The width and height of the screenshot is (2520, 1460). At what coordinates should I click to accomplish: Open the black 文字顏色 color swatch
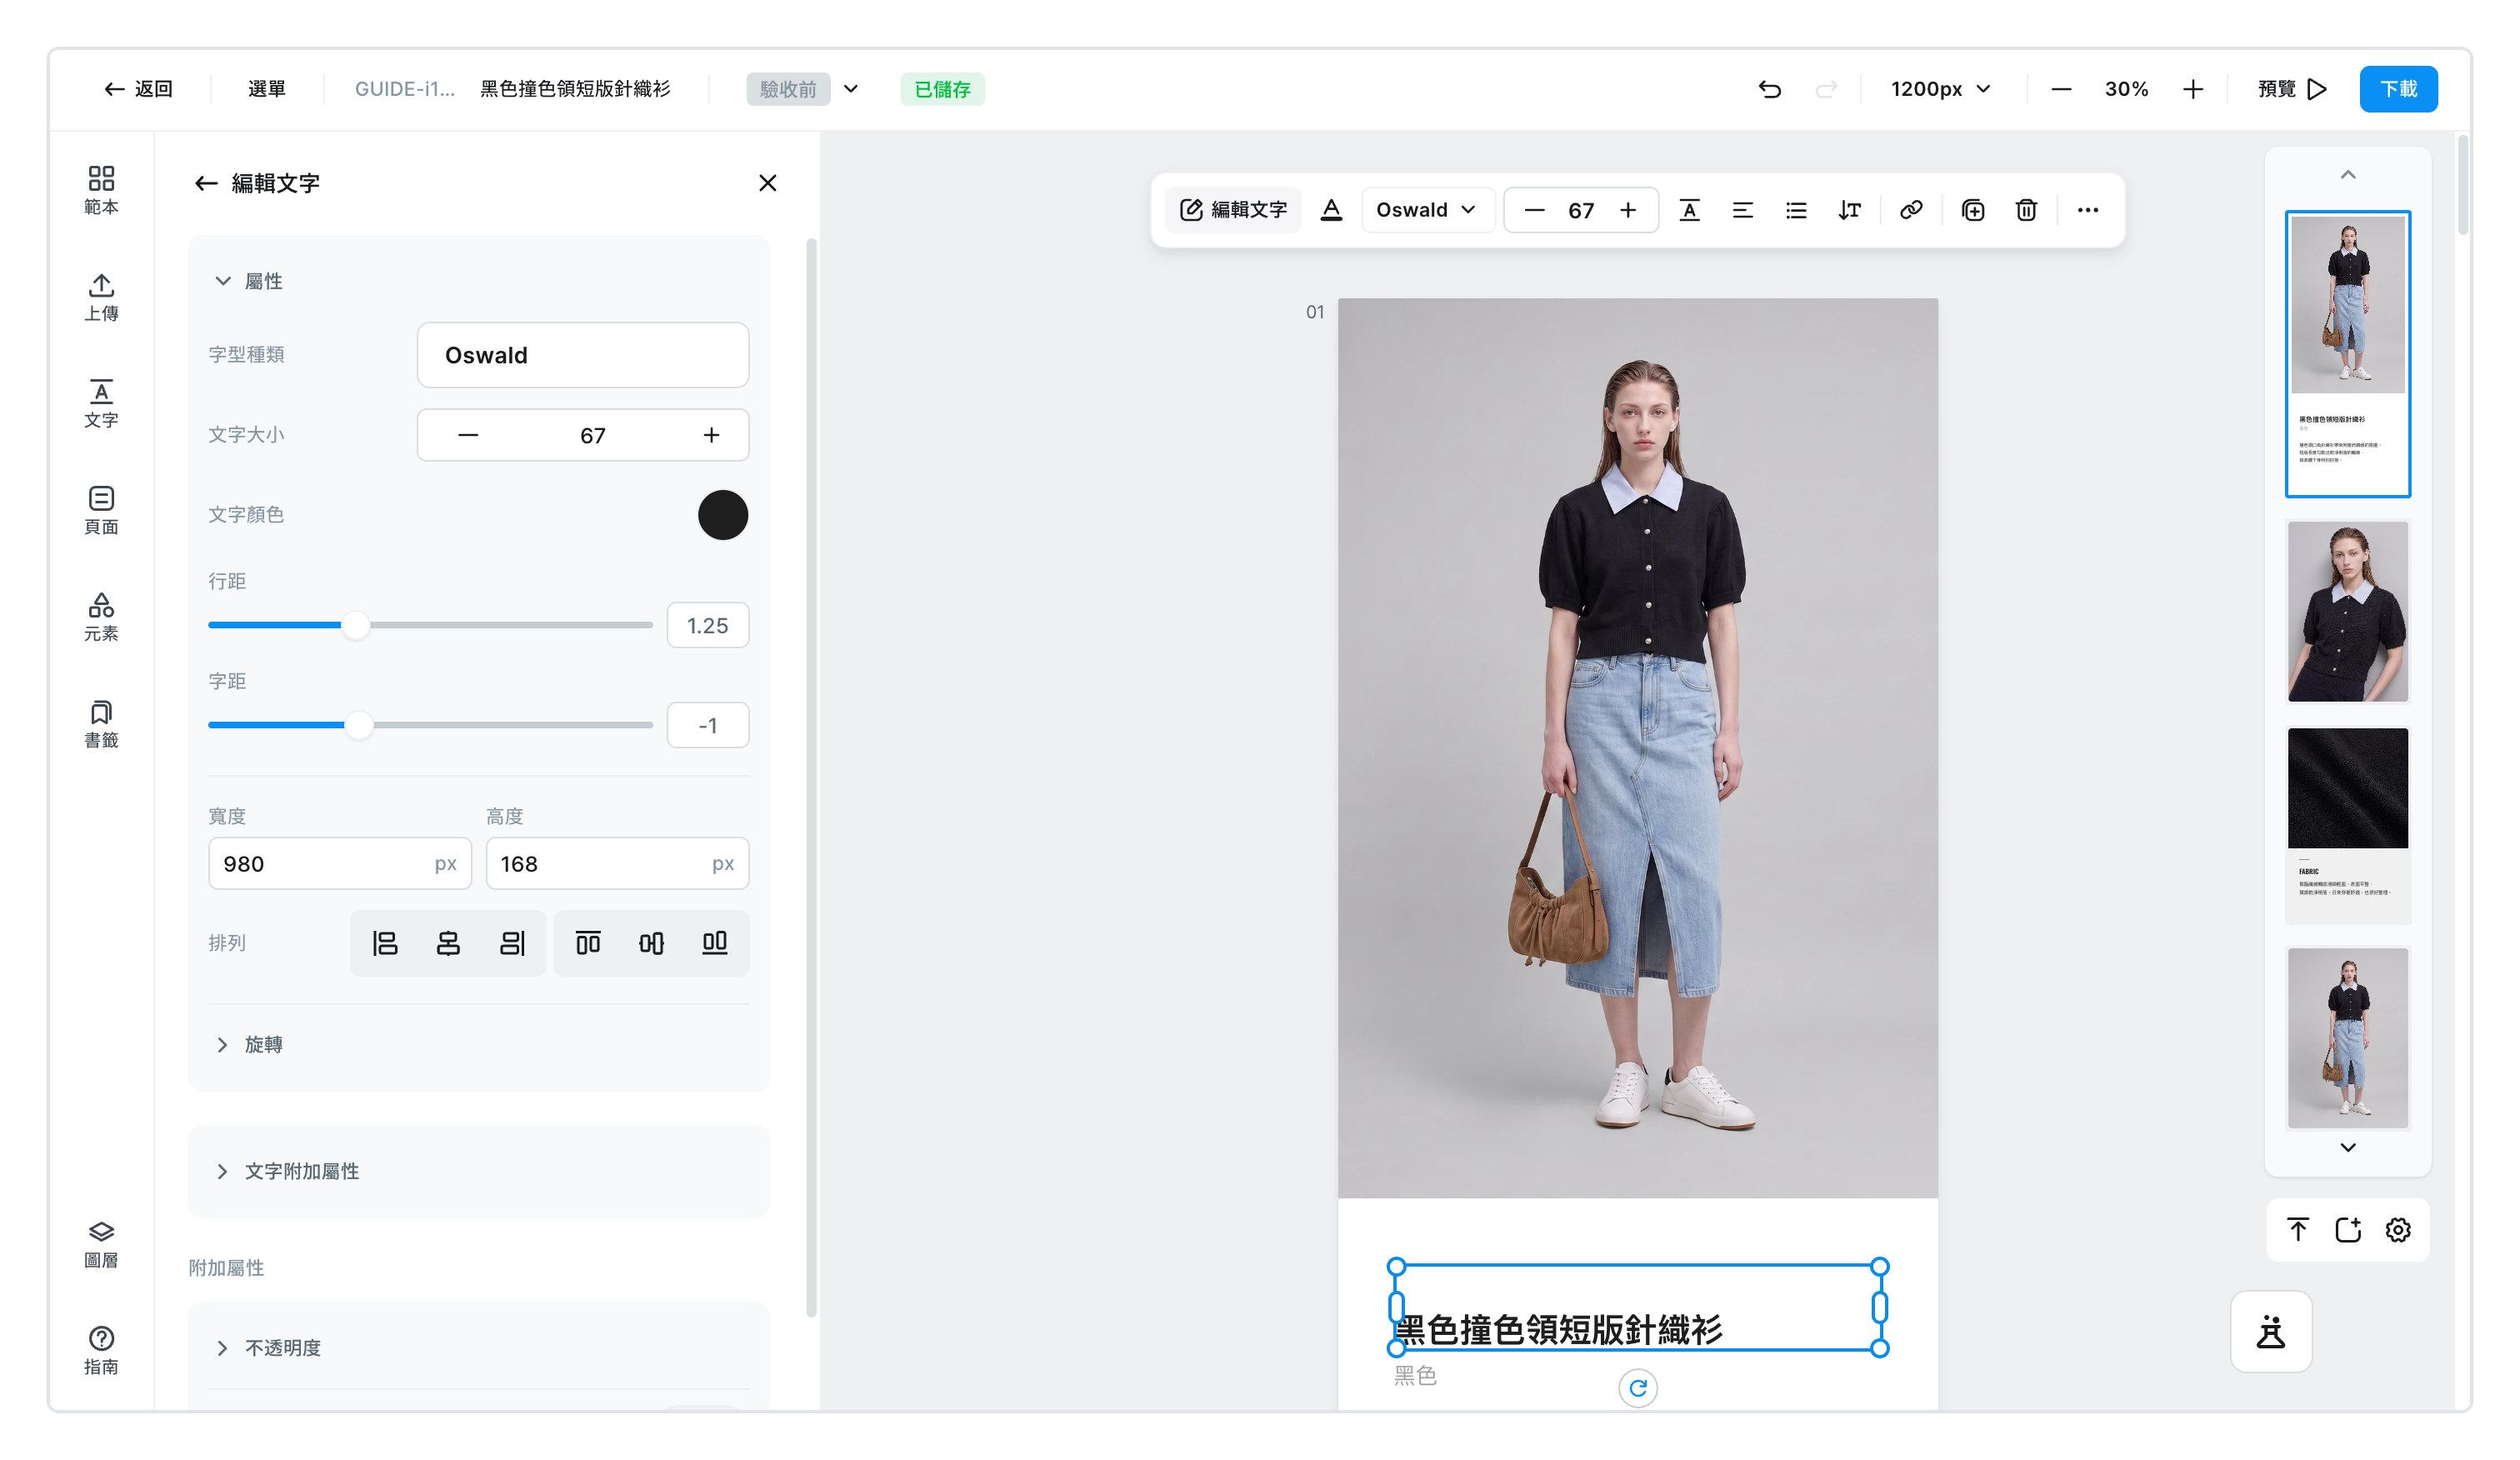point(723,515)
